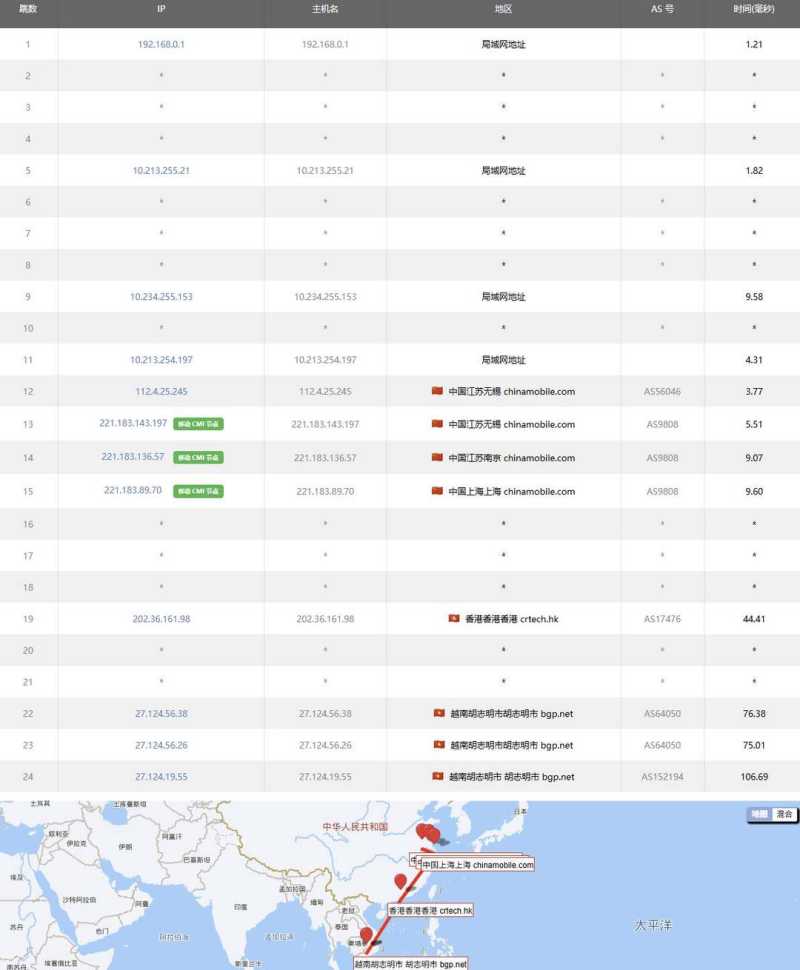Click the Vietnam flag in hop 24 row
Image resolution: width=800 pixels, height=970 pixels.
438,776
